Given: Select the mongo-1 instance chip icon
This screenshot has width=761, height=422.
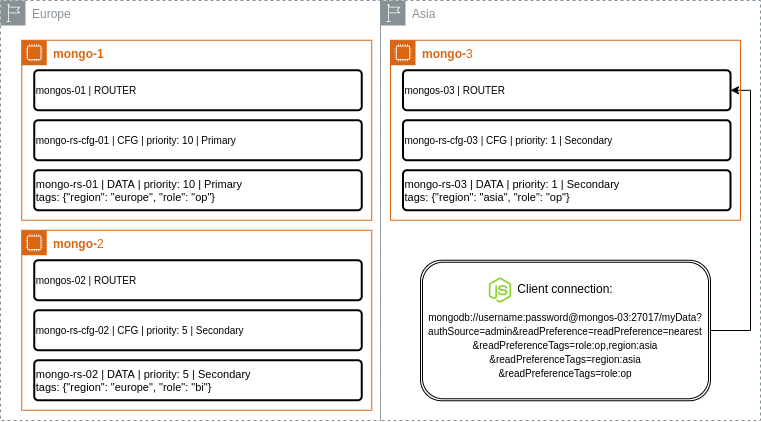Looking at the screenshot, I should click(x=34, y=53).
